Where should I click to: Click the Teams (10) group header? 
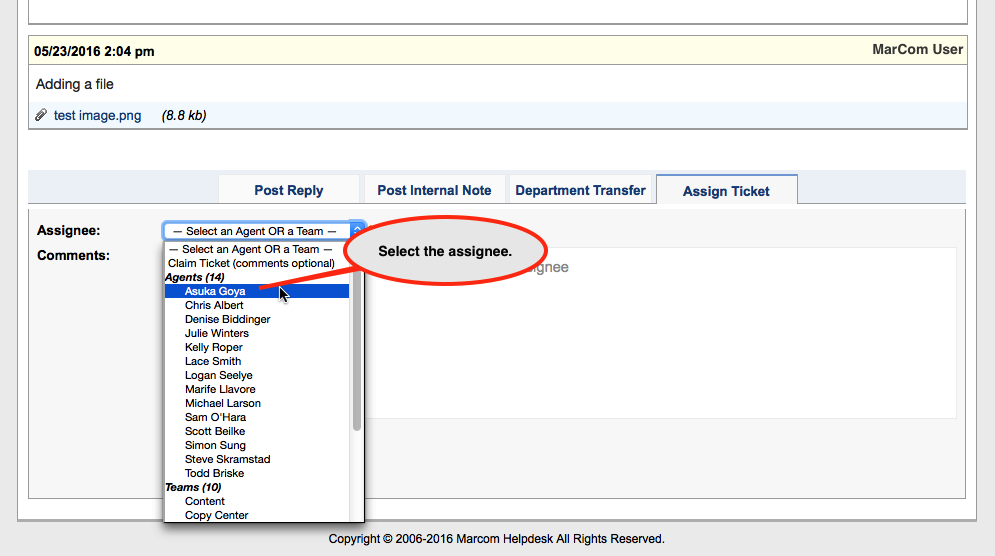point(193,487)
